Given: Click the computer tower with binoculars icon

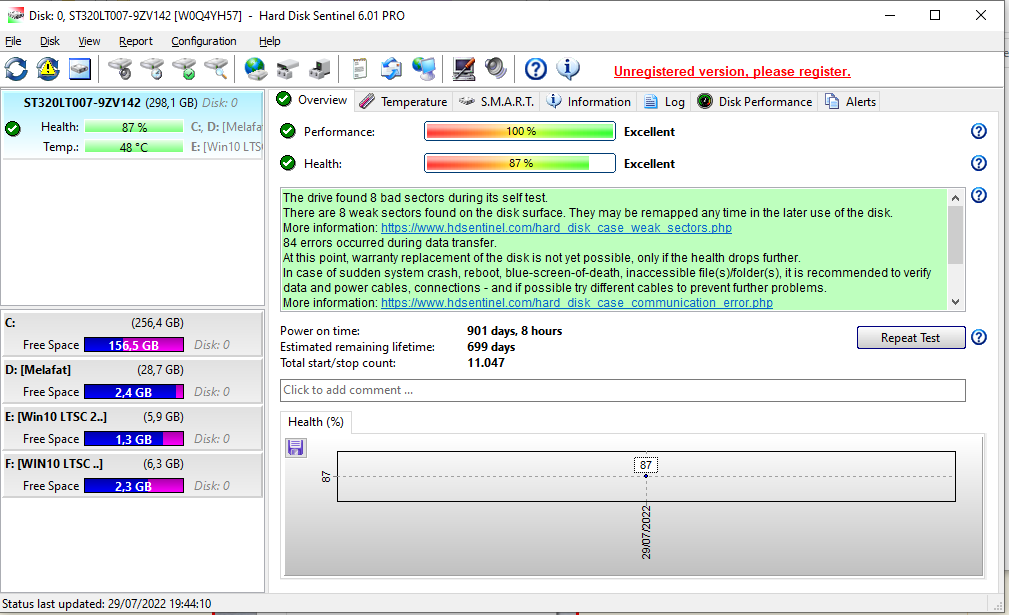Looking at the screenshot, I should coord(320,69).
